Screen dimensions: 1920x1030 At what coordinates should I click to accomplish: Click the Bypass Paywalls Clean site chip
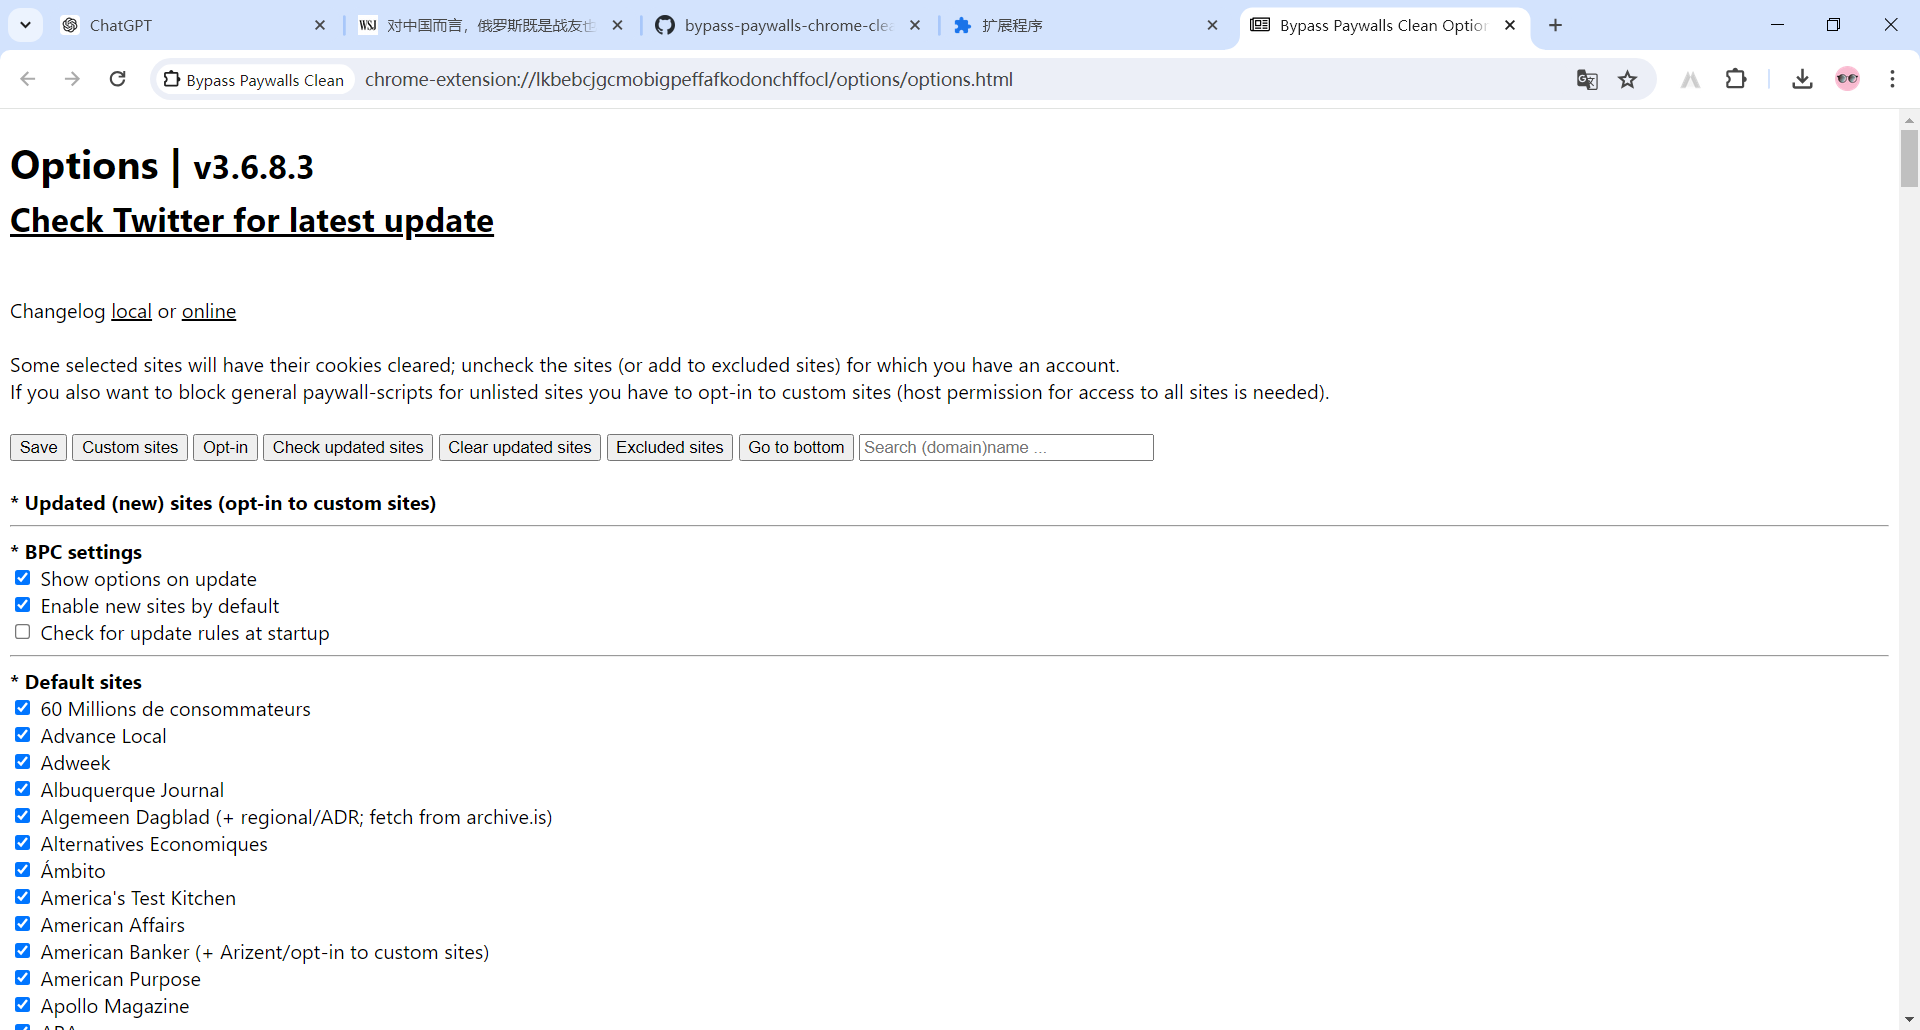click(x=254, y=79)
